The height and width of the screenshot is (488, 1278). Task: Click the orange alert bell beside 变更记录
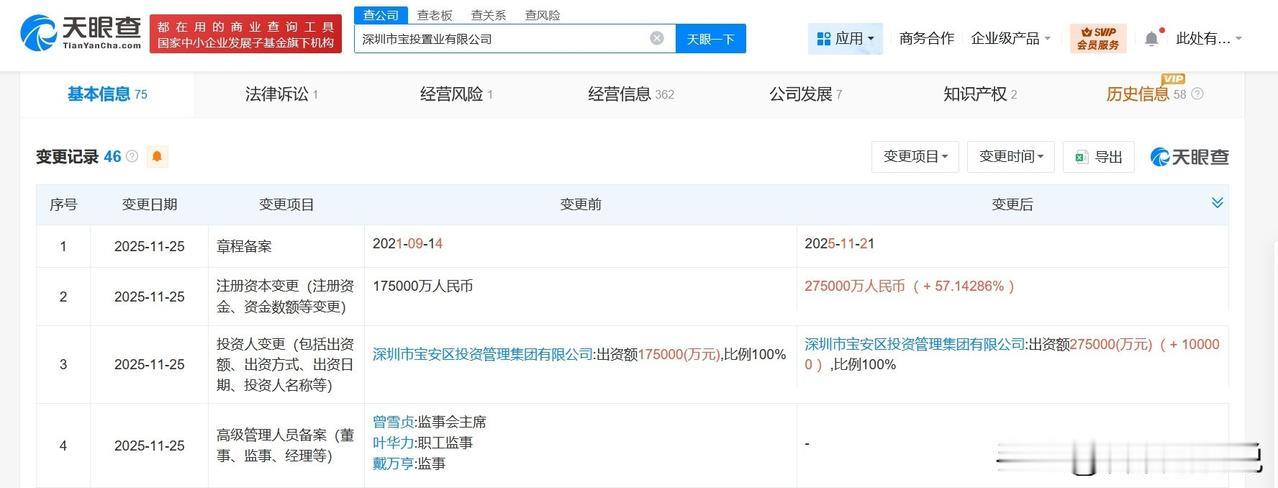tap(157, 157)
